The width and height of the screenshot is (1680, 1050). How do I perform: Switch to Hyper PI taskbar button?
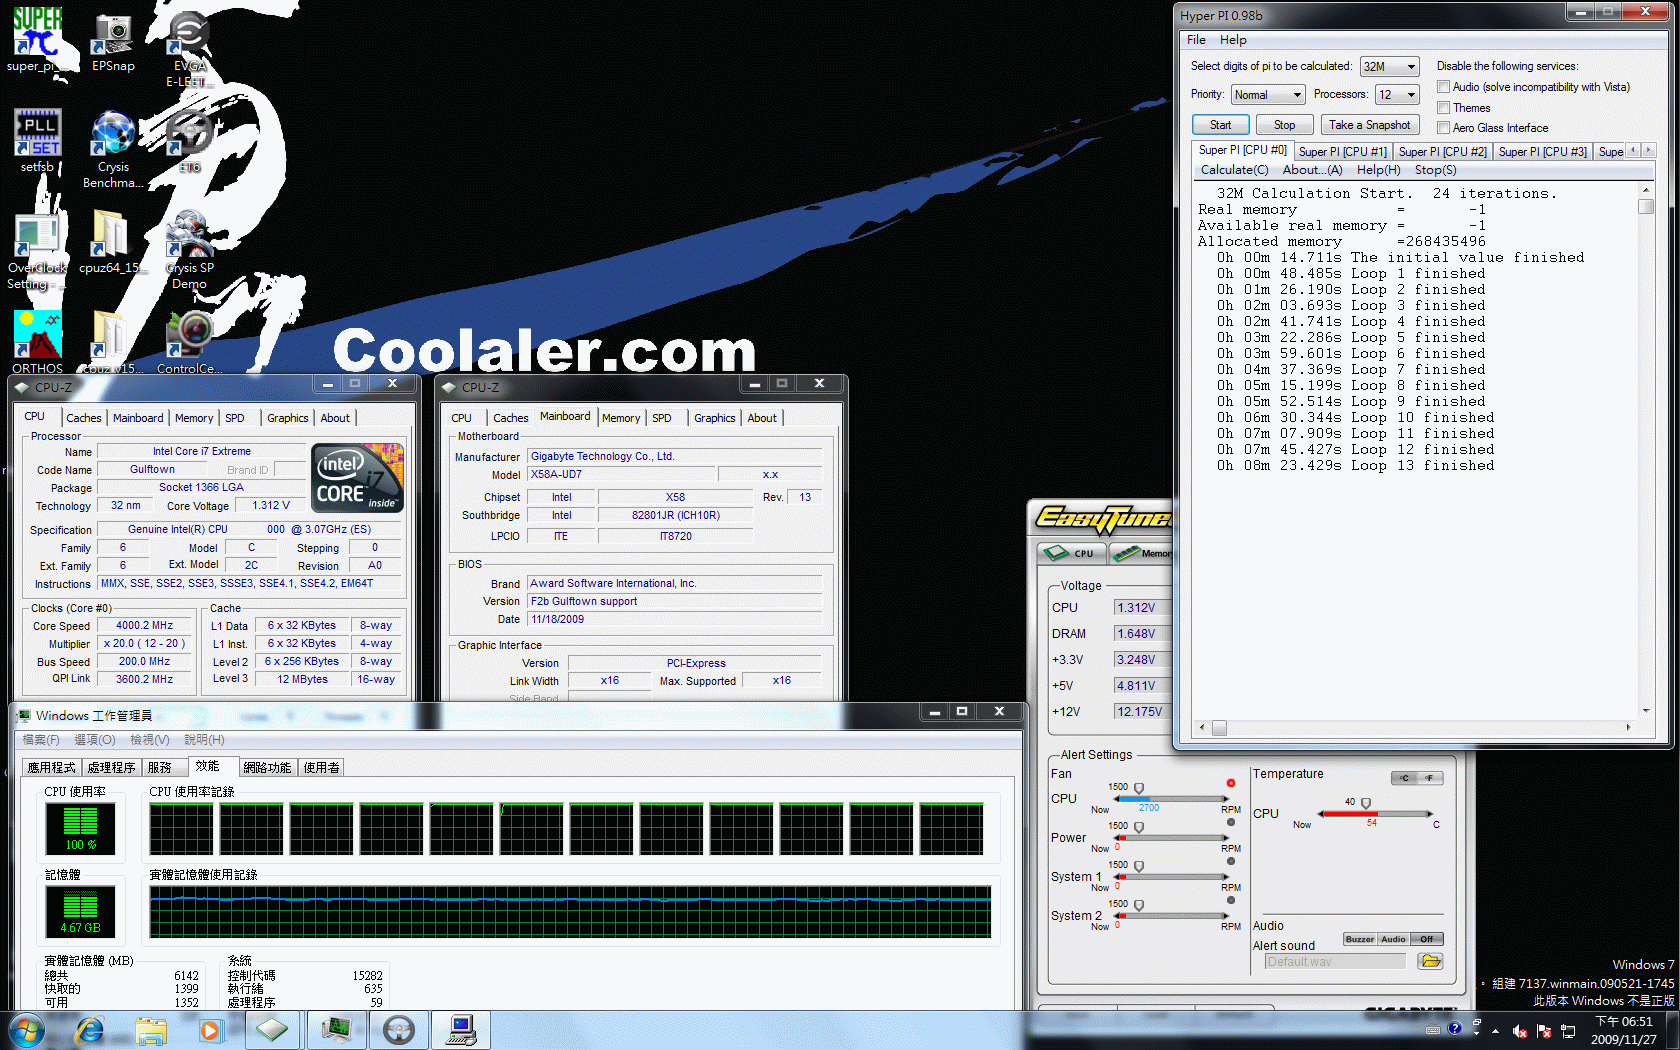(461, 1030)
